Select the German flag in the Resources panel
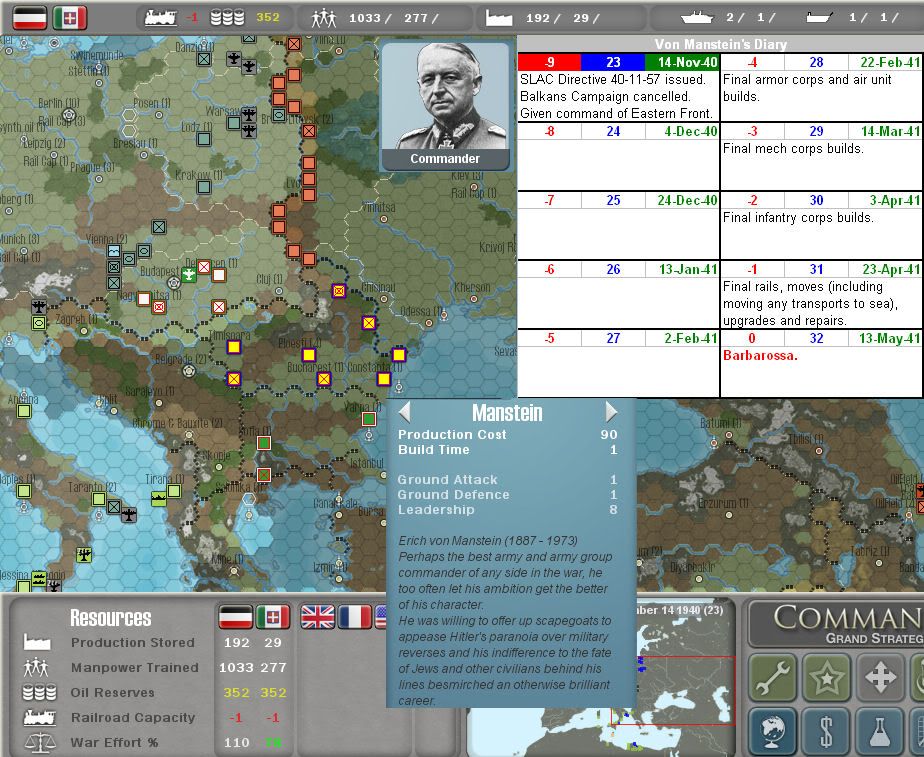Image resolution: width=924 pixels, height=757 pixels. coord(236,617)
